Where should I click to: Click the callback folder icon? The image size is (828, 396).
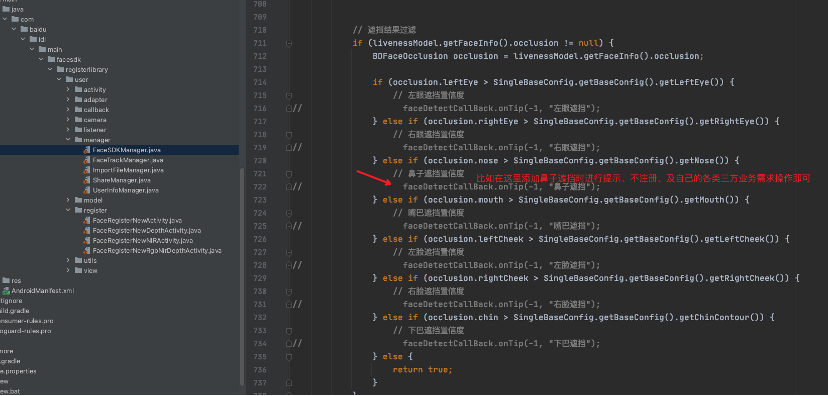(78, 110)
